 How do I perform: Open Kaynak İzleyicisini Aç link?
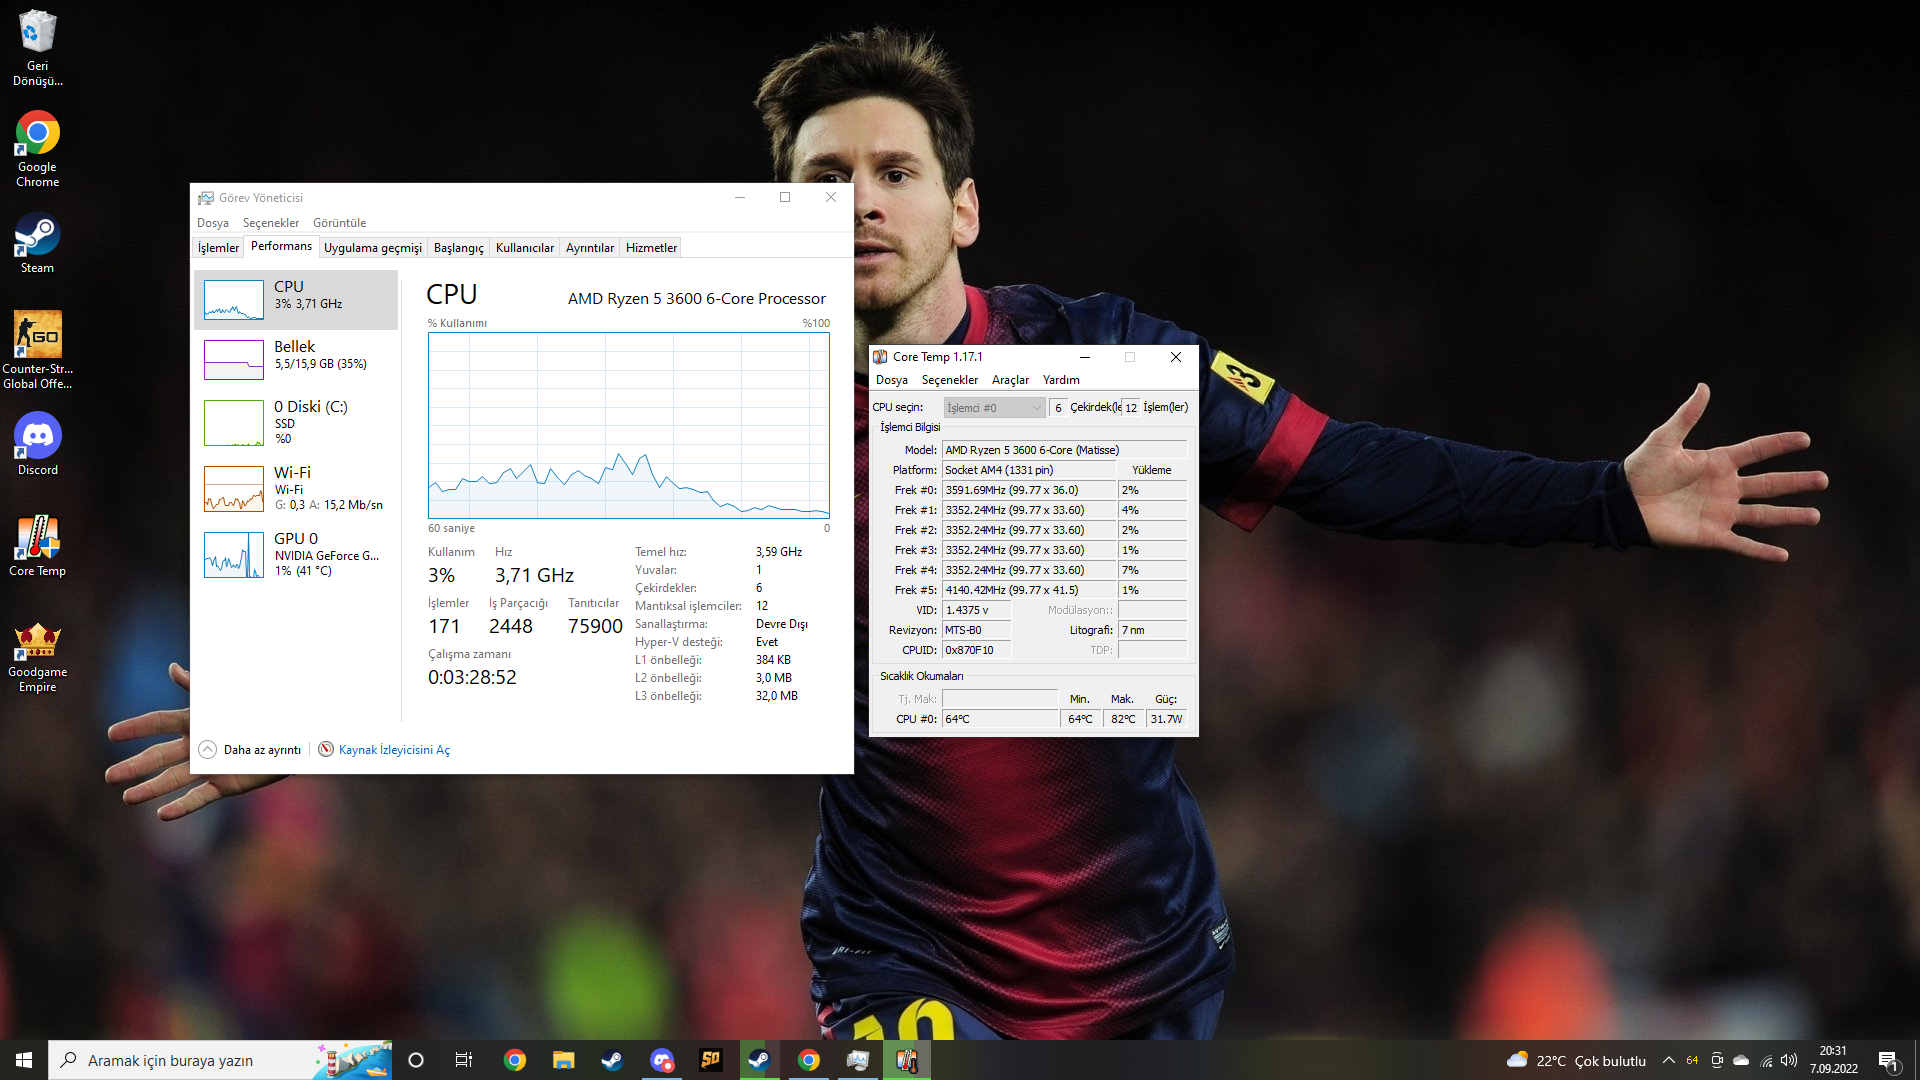pos(394,750)
